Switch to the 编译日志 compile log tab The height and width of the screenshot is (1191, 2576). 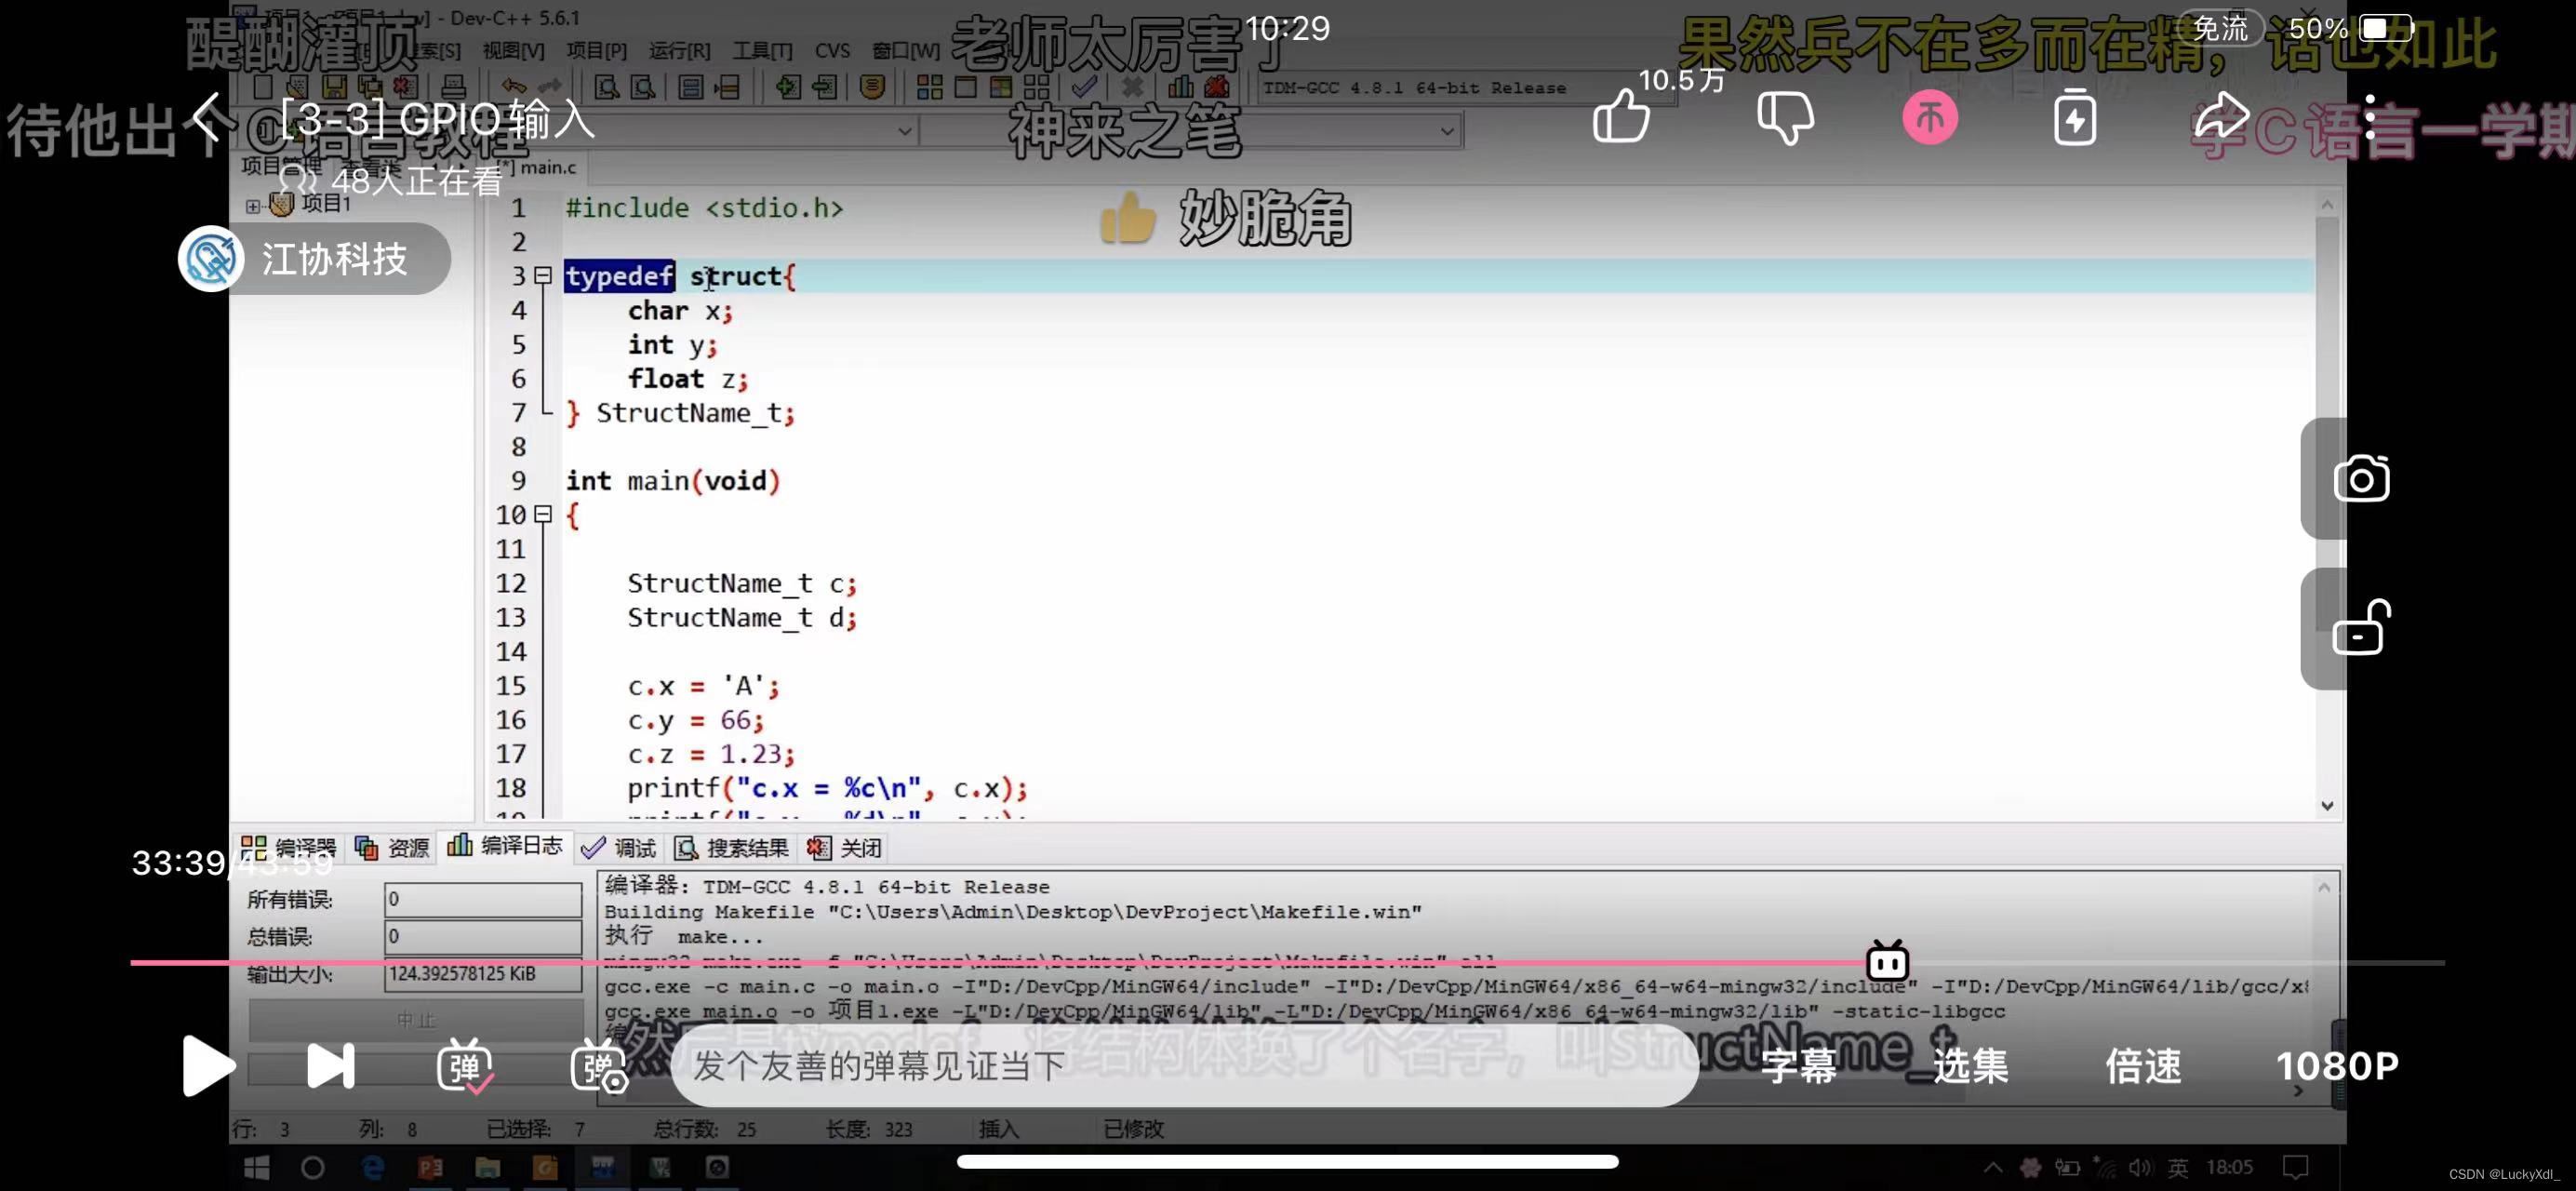pyautogui.click(x=505, y=846)
